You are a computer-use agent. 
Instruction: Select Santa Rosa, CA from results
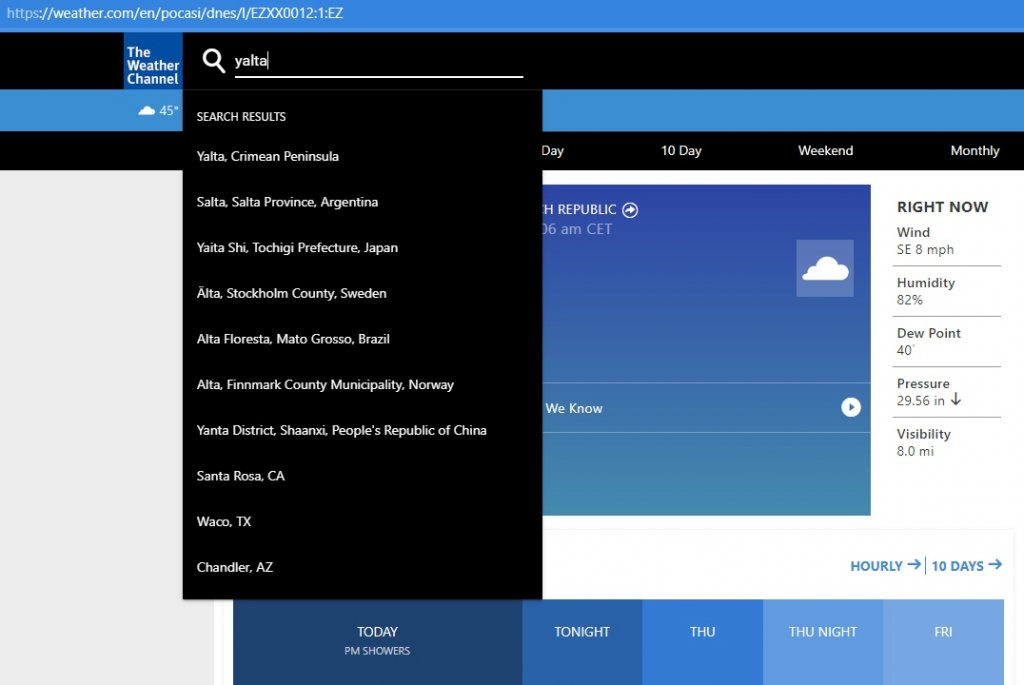click(241, 476)
